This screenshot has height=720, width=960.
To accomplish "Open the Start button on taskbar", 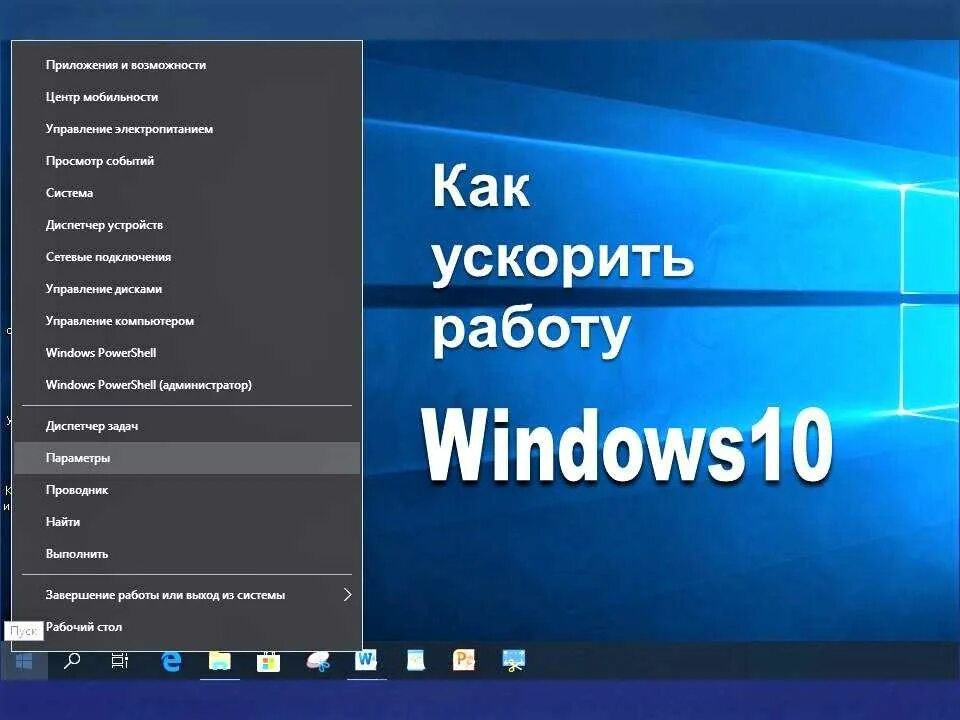I will 24,661.
